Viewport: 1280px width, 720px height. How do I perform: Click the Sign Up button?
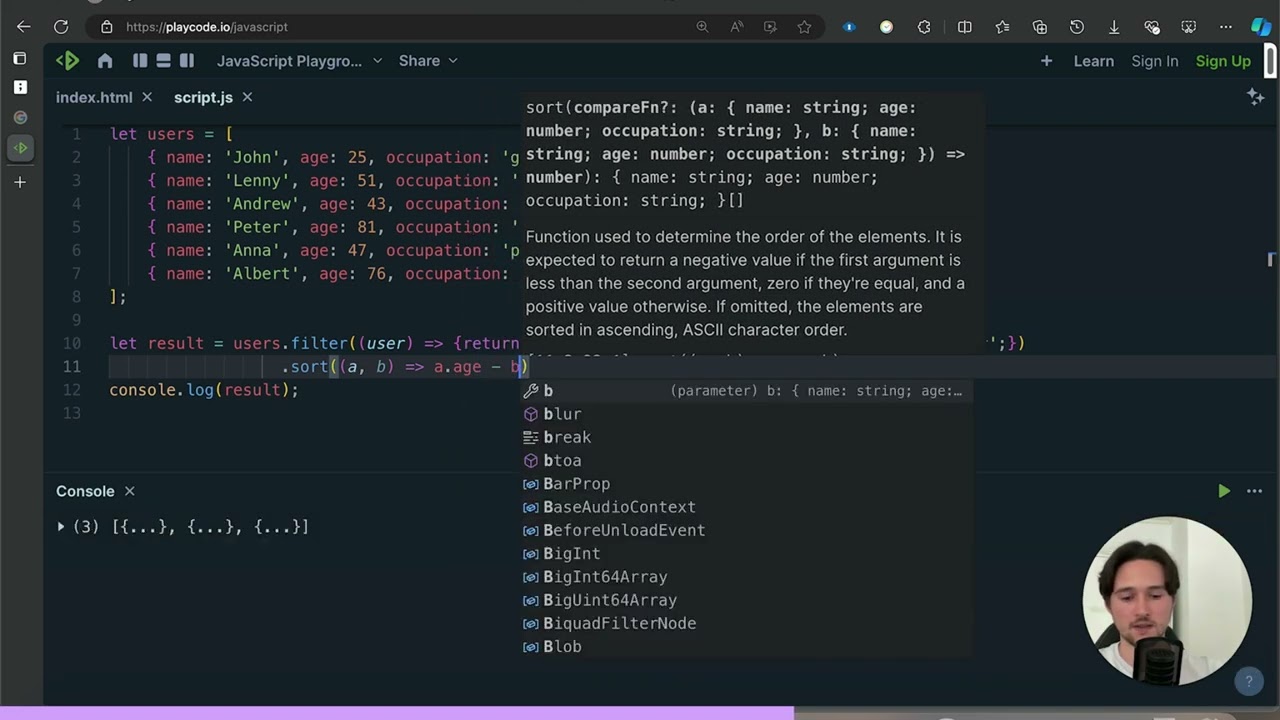[1223, 61]
